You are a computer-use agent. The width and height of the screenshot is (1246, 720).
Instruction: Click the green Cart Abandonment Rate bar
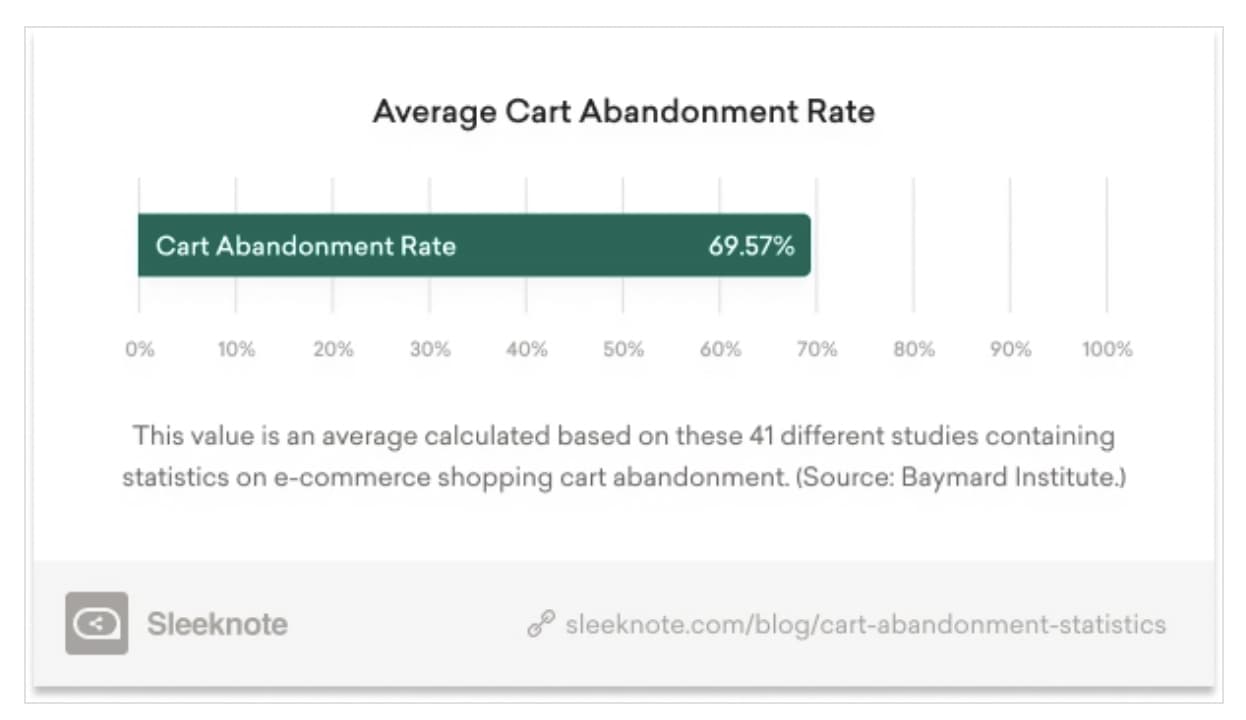click(560, 245)
